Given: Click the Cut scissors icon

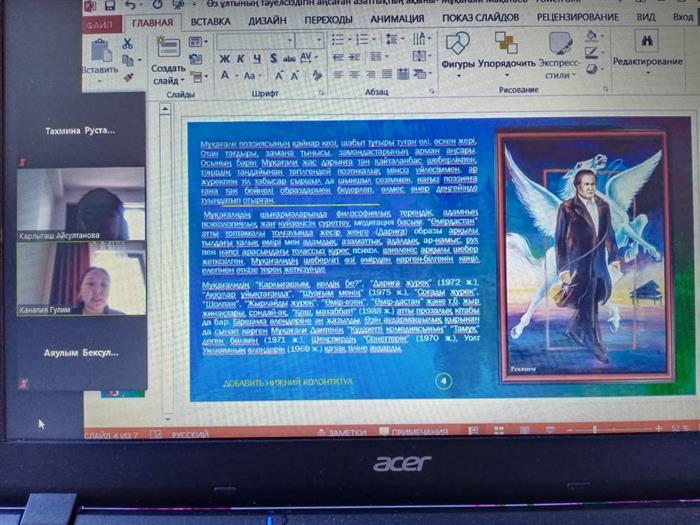Looking at the screenshot, I should pos(127,44).
